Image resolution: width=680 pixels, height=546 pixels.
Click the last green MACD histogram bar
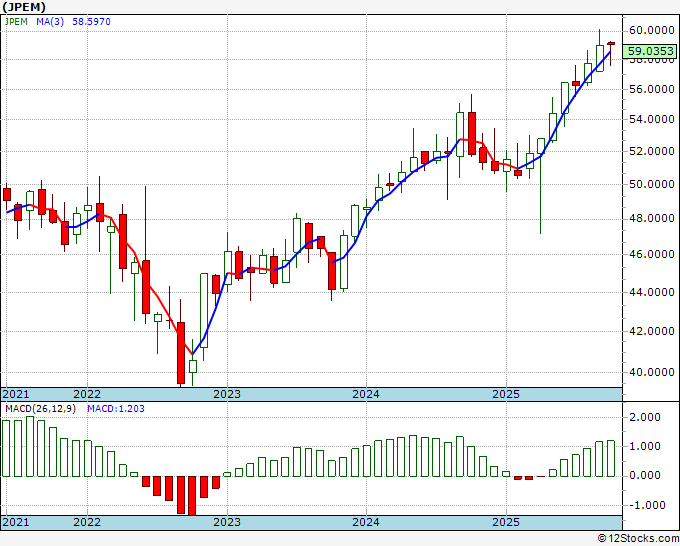(611, 458)
